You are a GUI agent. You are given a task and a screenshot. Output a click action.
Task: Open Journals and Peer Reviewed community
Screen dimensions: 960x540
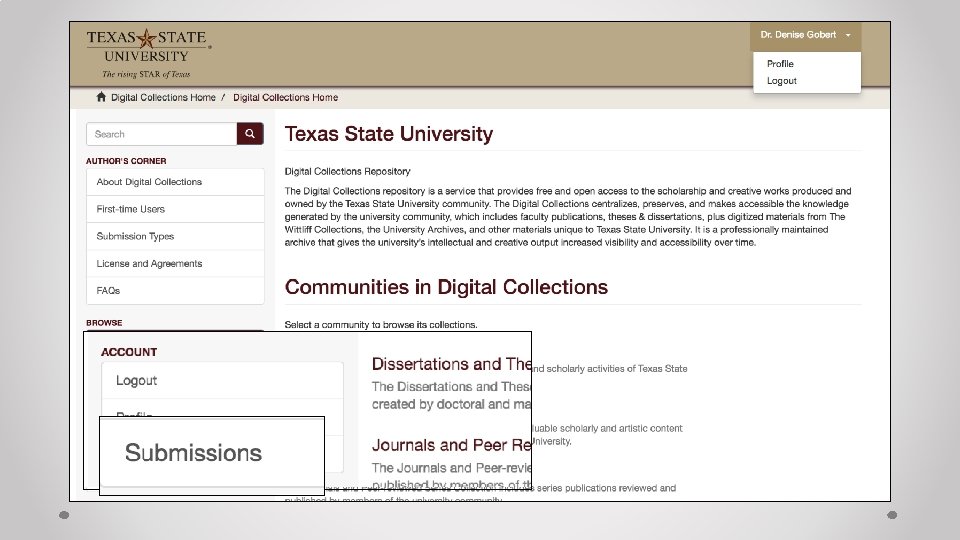click(451, 445)
